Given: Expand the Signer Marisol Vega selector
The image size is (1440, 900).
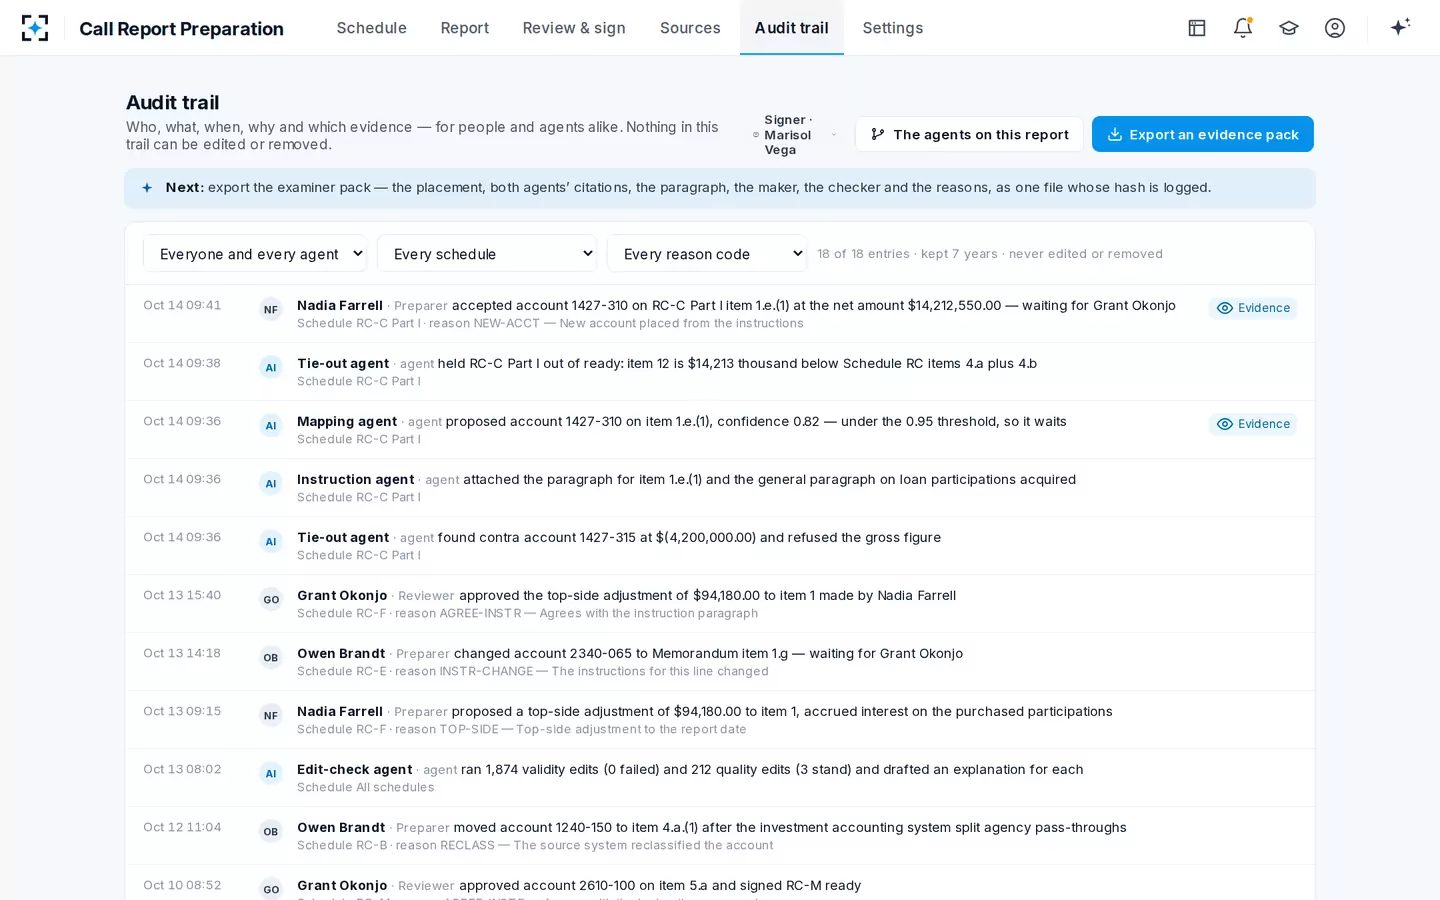Looking at the screenshot, I should pyautogui.click(x=795, y=135).
